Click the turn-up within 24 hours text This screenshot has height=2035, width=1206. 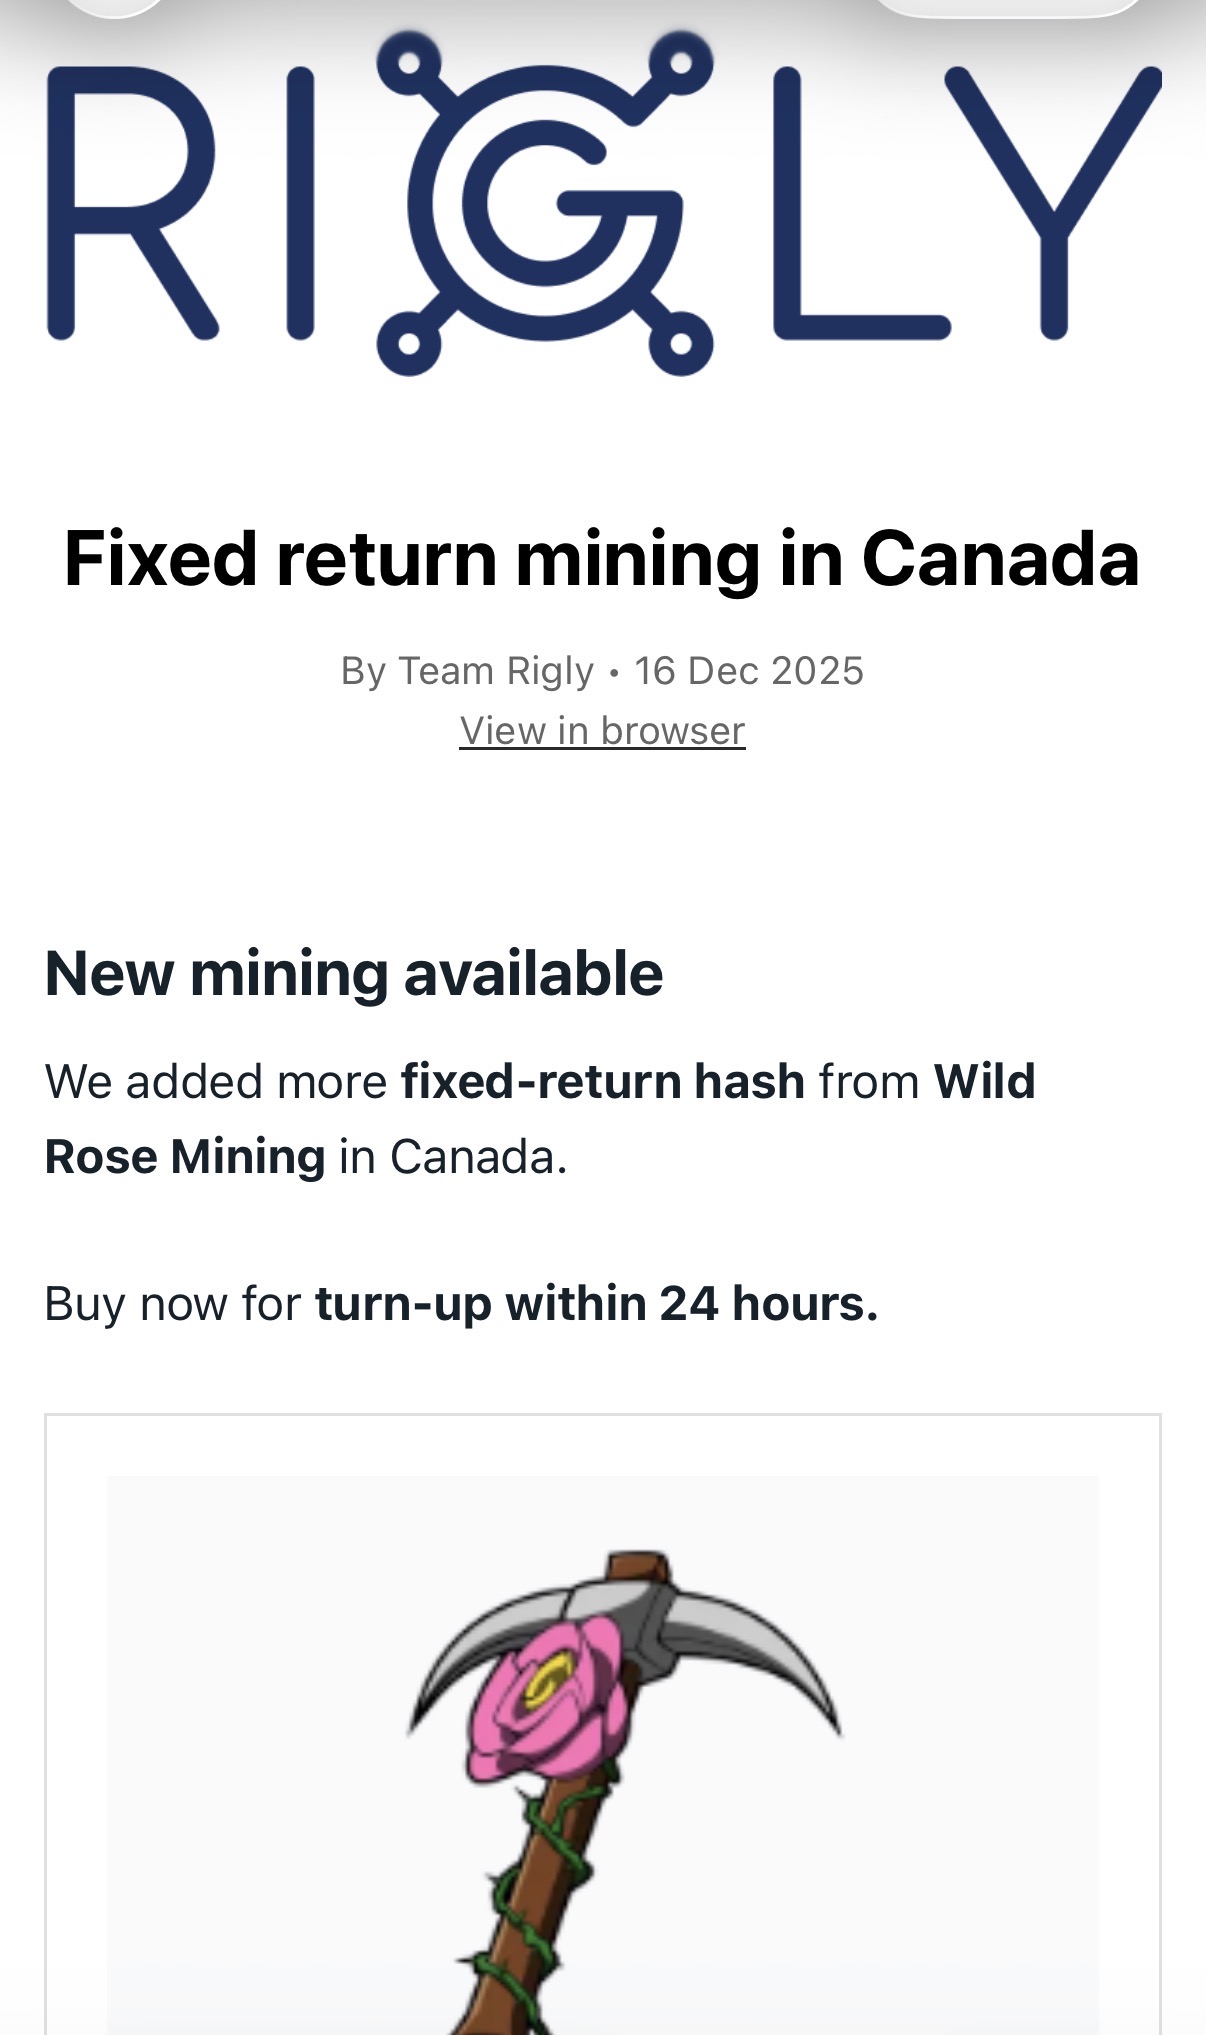[x=596, y=1304]
